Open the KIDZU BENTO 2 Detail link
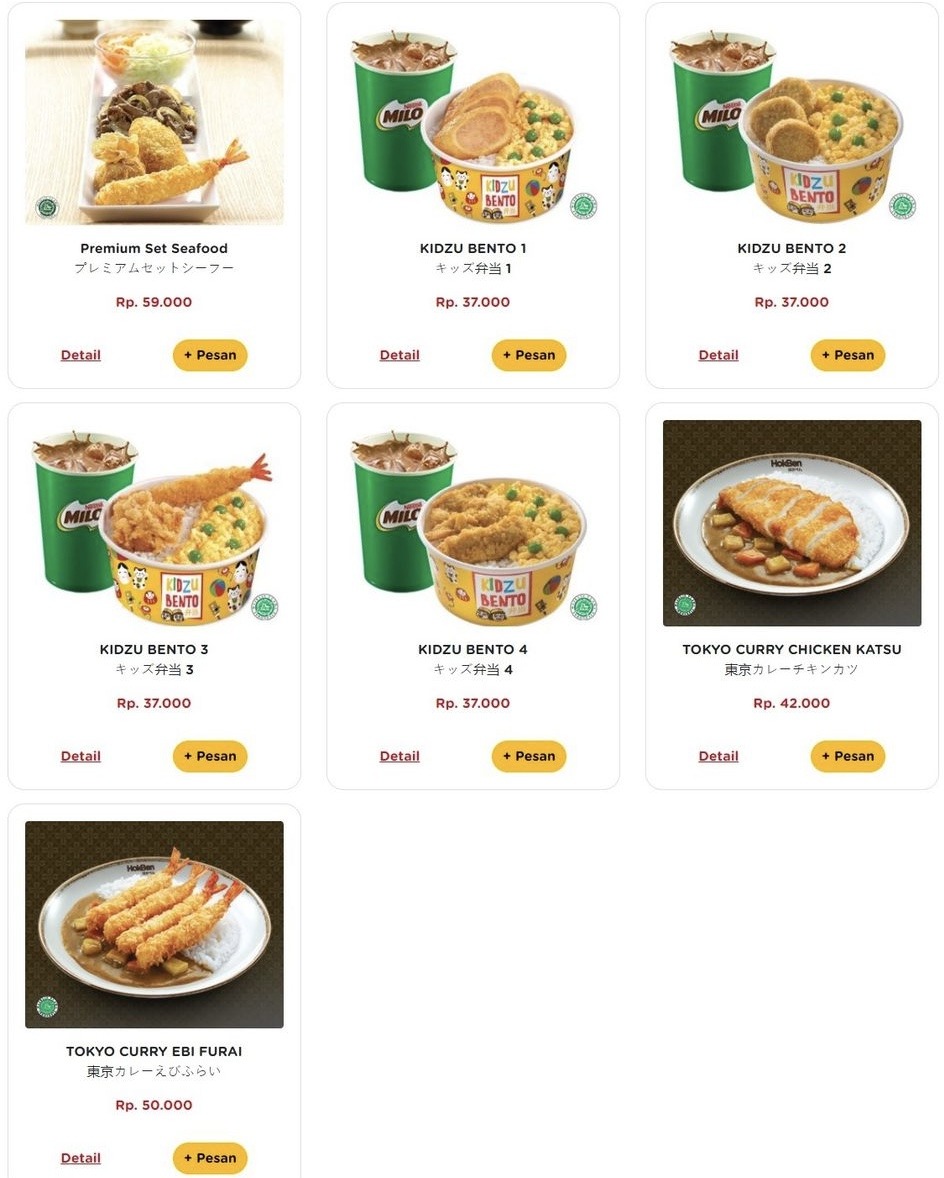The width and height of the screenshot is (944, 1178). [719, 355]
